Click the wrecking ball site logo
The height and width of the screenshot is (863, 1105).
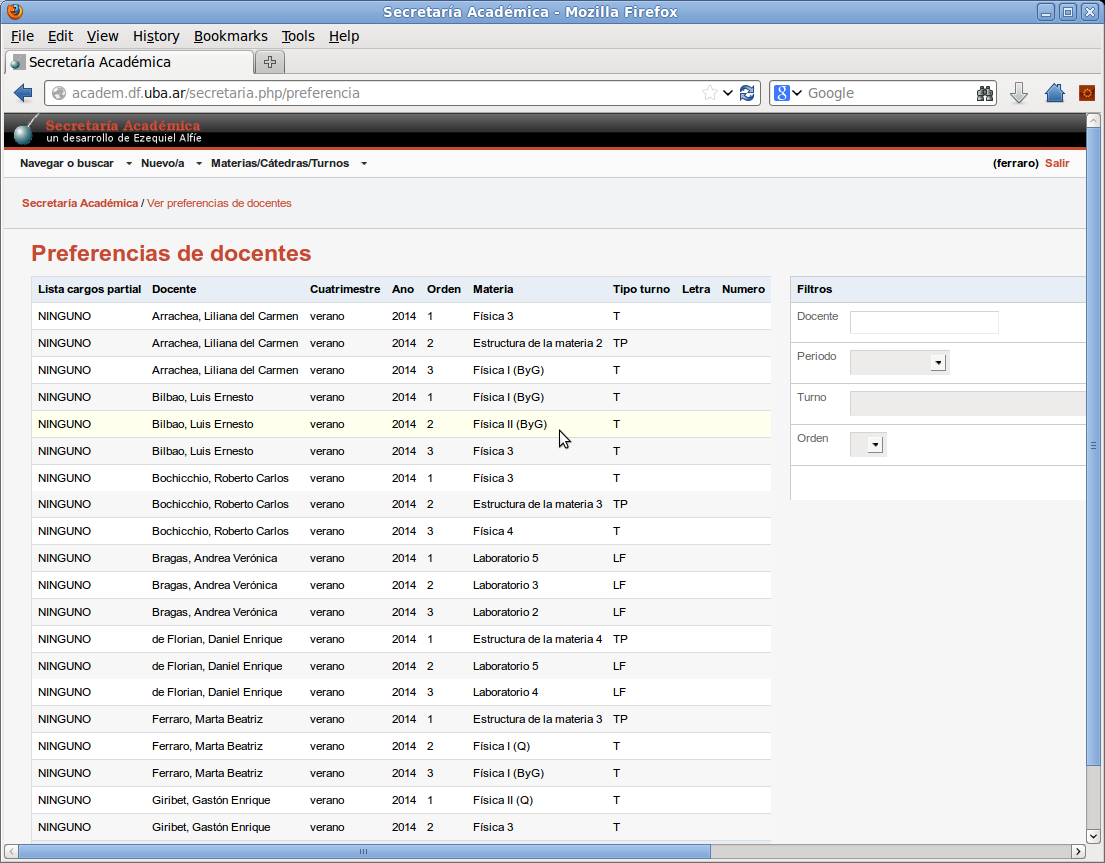25,130
